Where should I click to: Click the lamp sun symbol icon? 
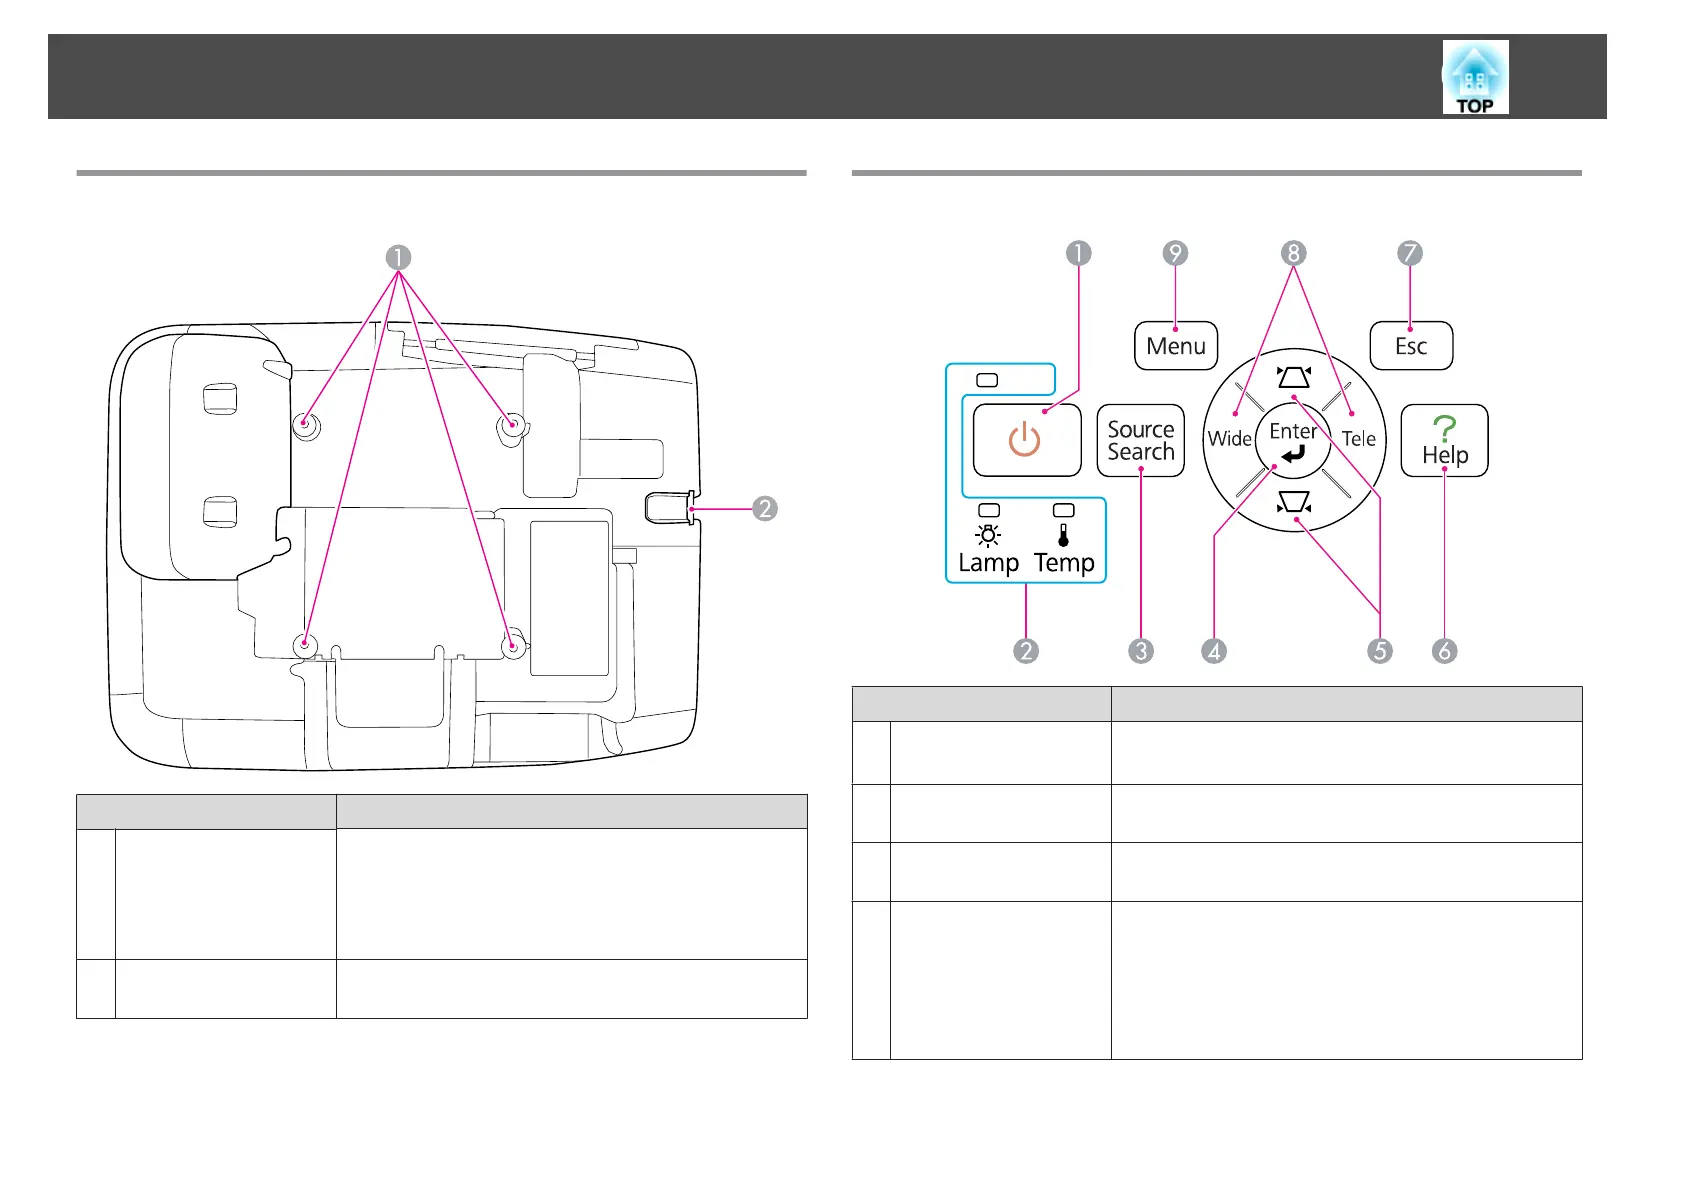click(988, 536)
